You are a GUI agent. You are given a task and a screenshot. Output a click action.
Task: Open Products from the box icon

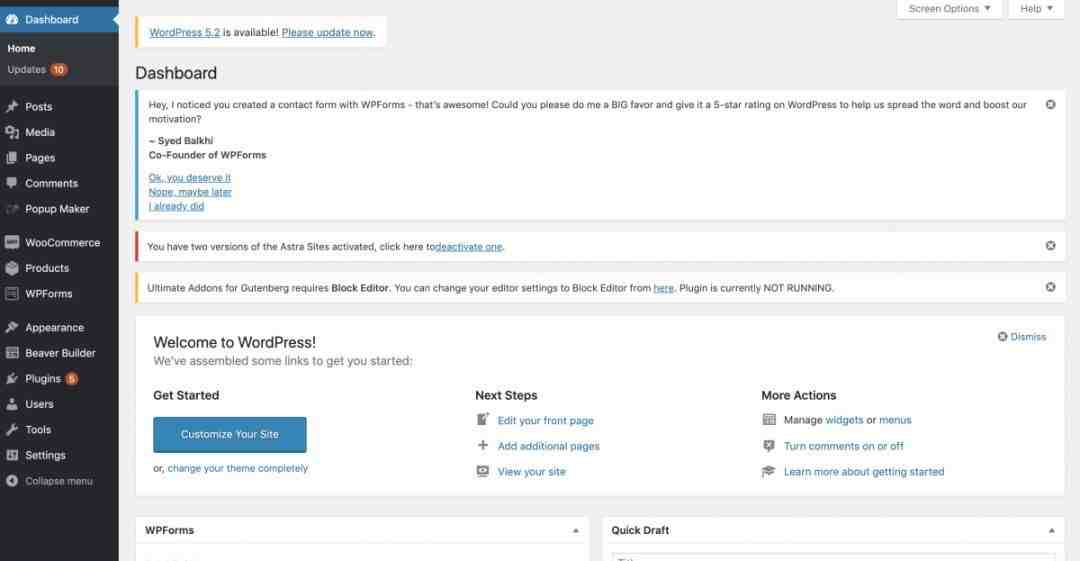click(x=12, y=268)
